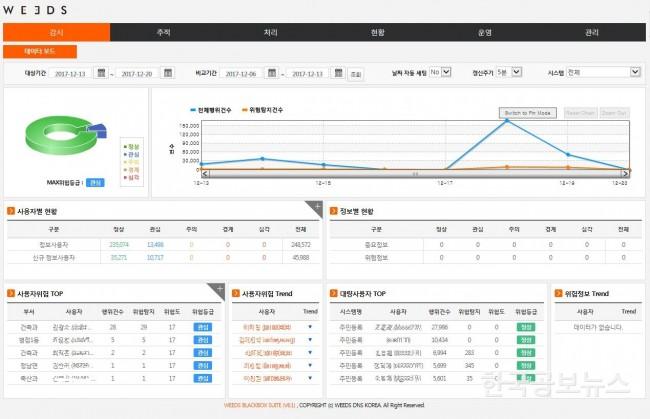The width and height of the screenshot is (650, 419).
Task: Click 관심 badge in the 건축과 28-count row
Action: click(x=203, y=327)
